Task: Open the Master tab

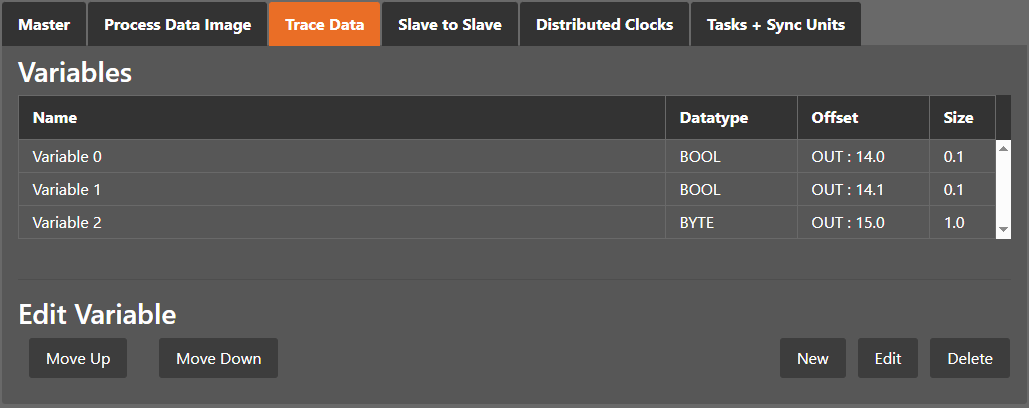Action: [x=43, y=25]
